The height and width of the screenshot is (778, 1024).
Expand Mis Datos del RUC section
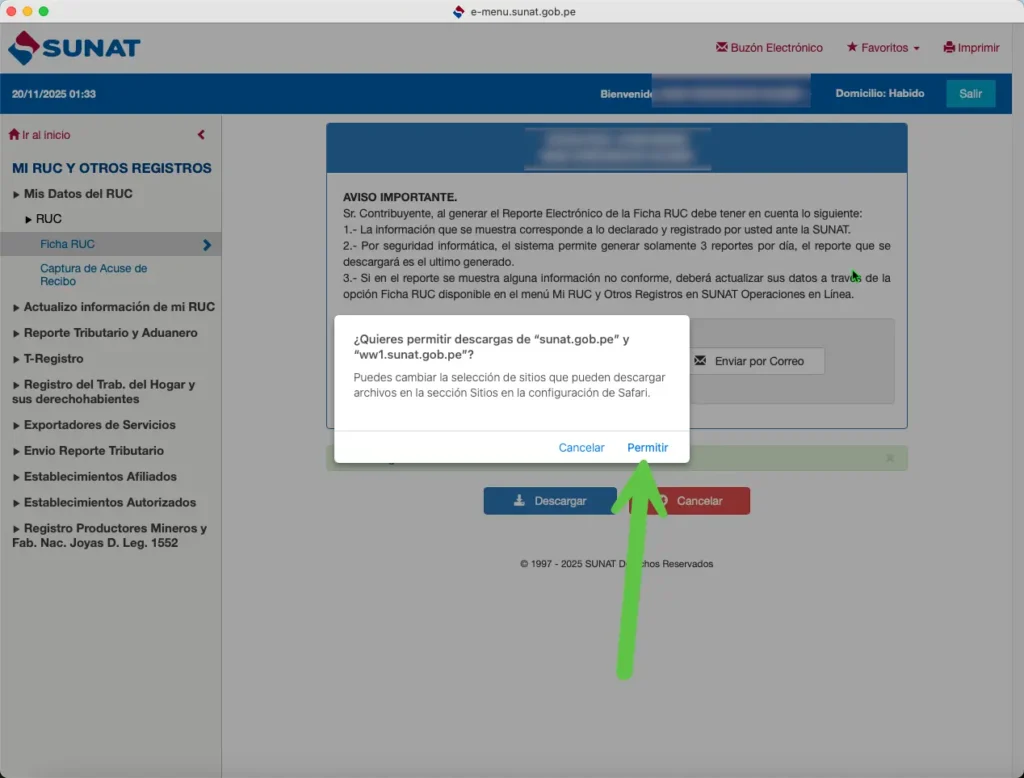point(77,194)
